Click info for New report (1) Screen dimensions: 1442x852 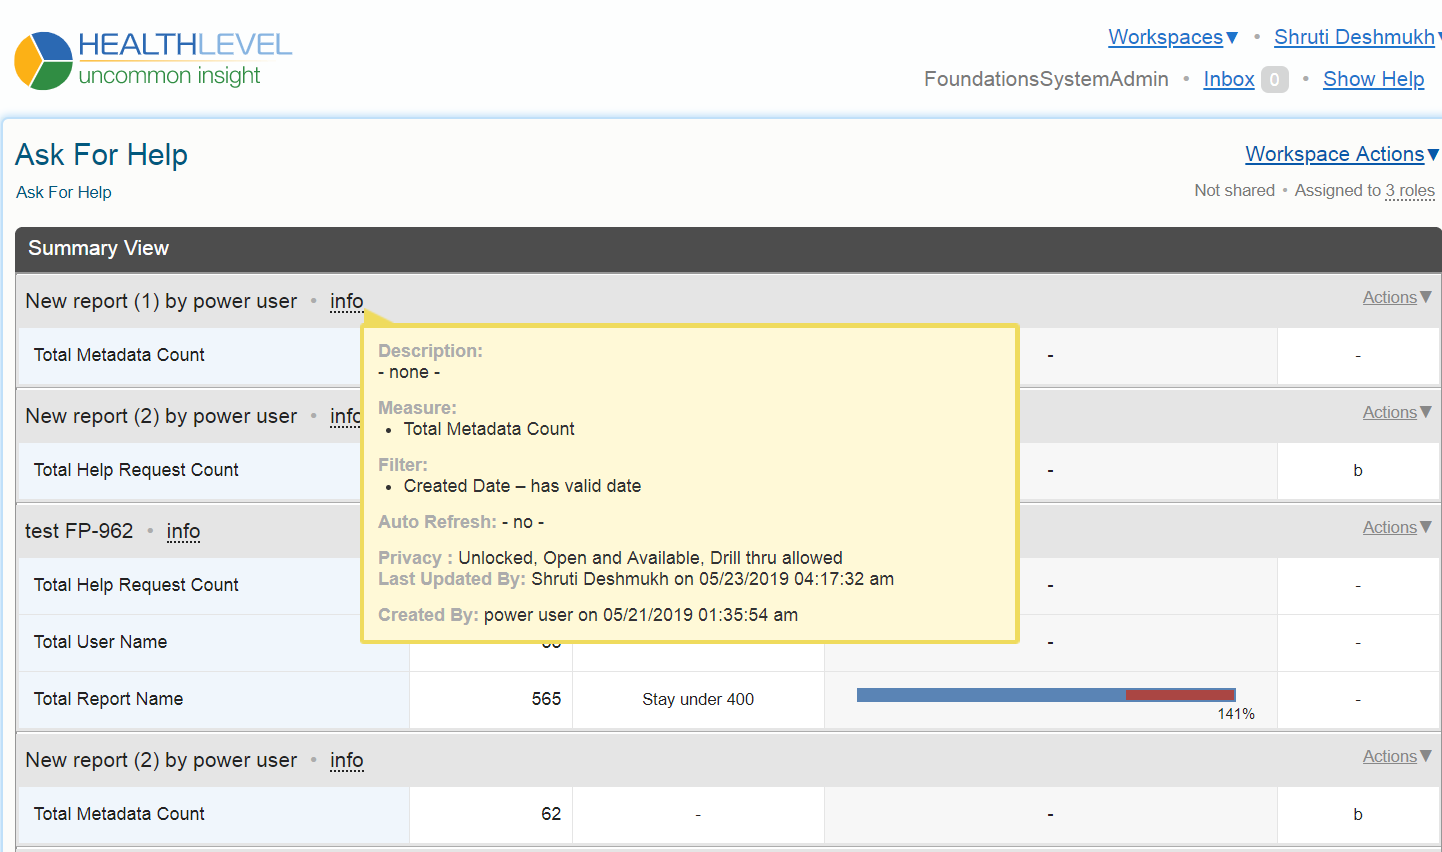(x=346, y=301)
